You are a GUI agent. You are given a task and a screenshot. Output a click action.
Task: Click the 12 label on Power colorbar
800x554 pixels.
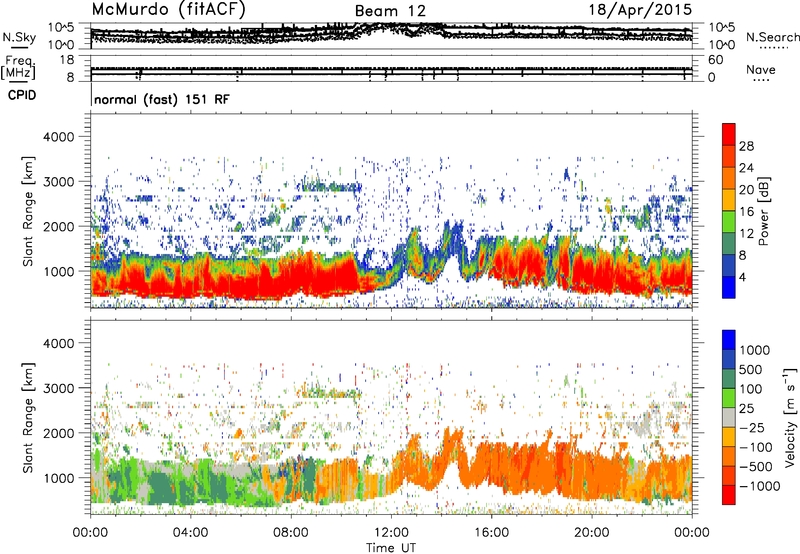(746, 234)
